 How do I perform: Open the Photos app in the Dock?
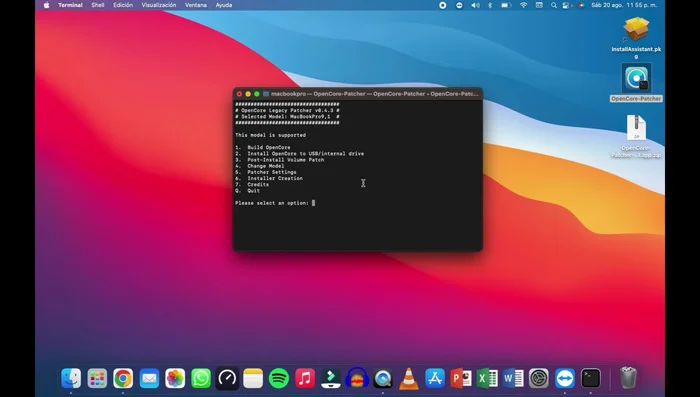[x=175, y=378]
